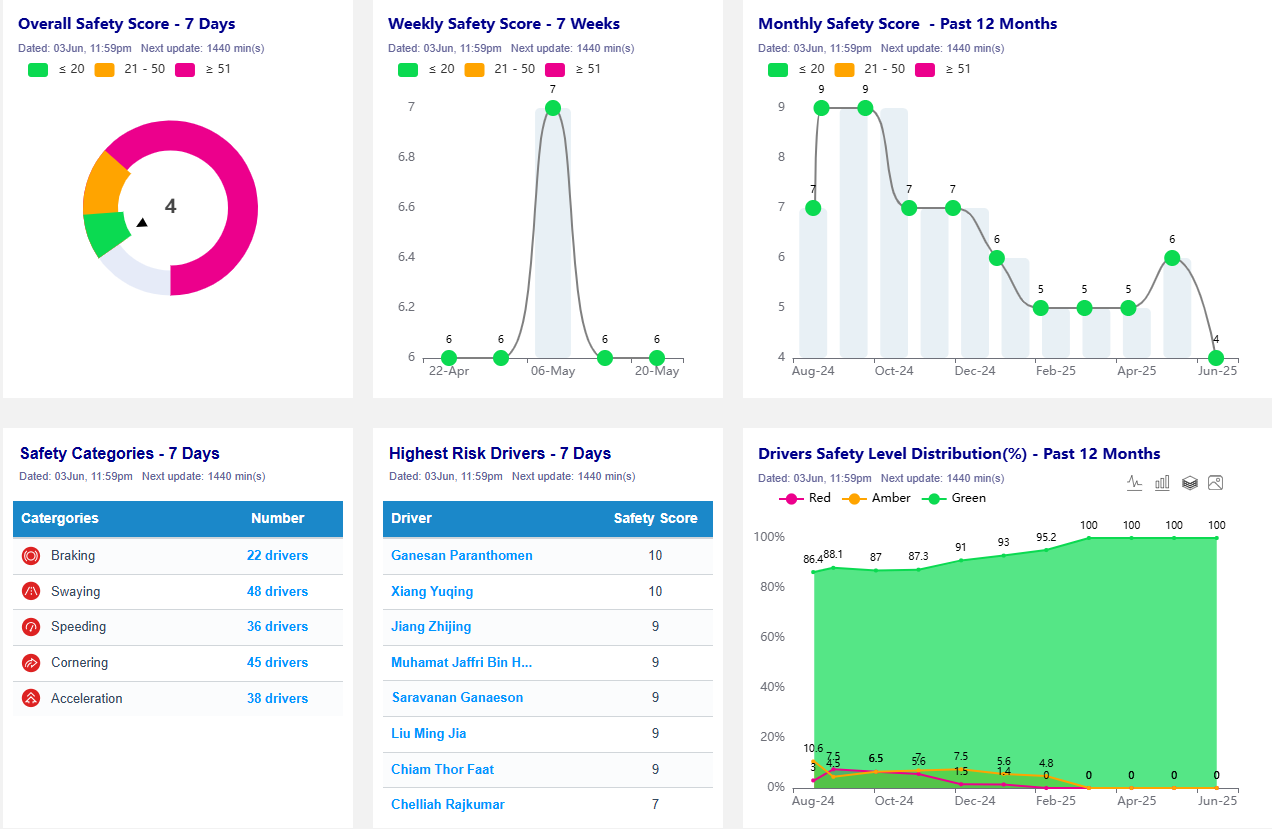The width and height of the screenshot is (1272, 829).
Task: Click the Safety Score column header
Action: (x=655, y=519)
